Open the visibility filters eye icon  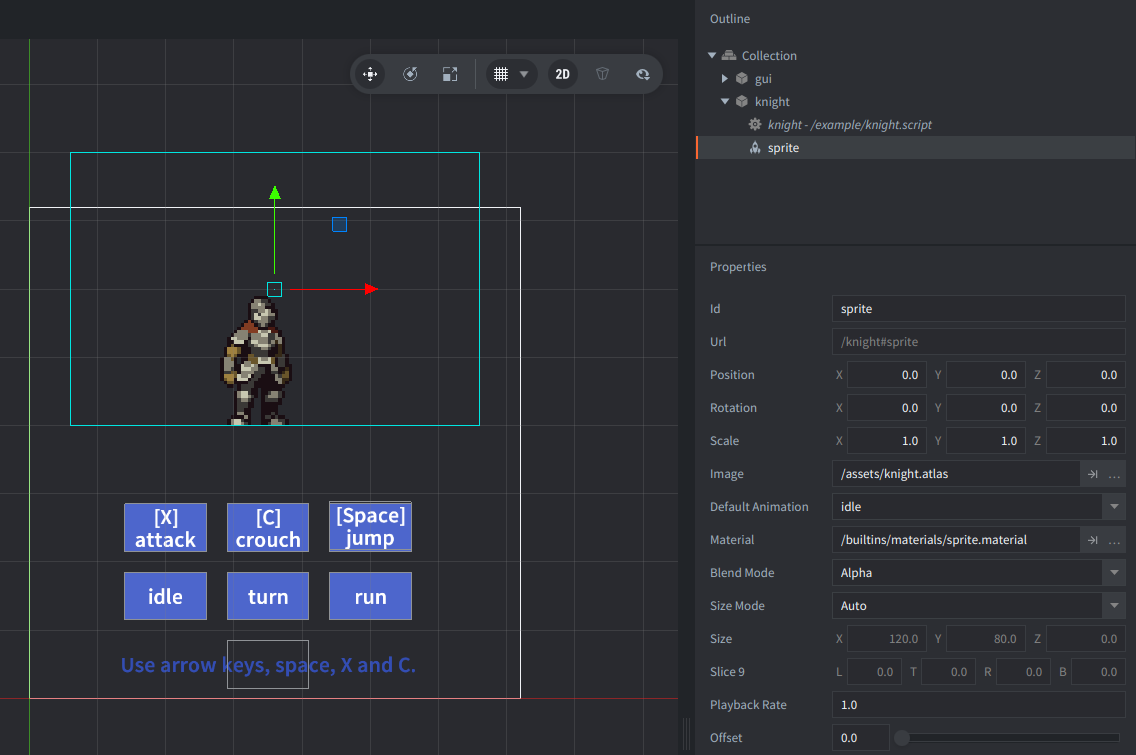642,74
